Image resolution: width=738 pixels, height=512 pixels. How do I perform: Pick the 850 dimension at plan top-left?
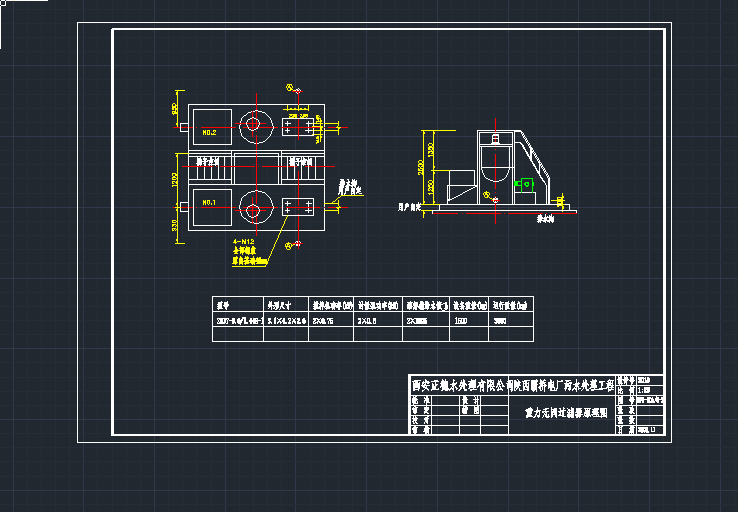point(175,109)
